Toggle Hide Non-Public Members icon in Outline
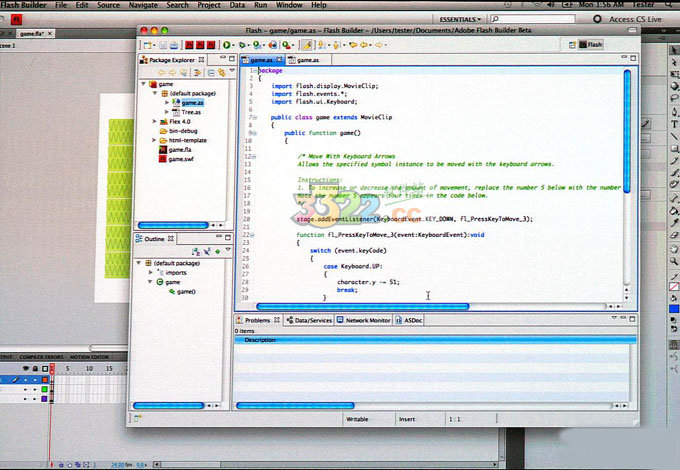The image size is (680, 470). [x=207, y=251]
